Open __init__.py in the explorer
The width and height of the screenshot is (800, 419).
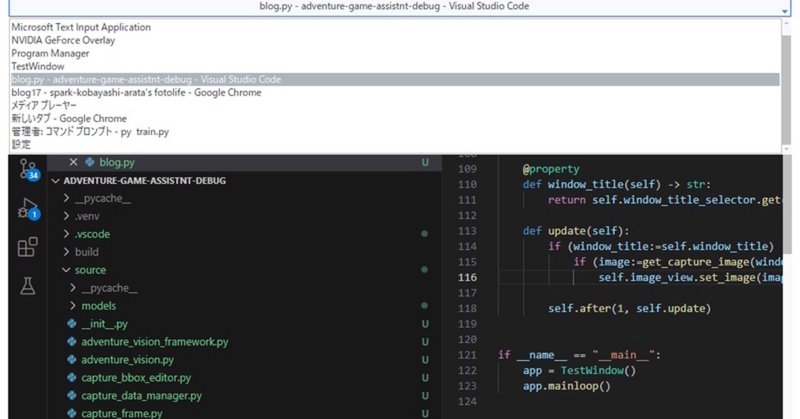tap(105, 324)
